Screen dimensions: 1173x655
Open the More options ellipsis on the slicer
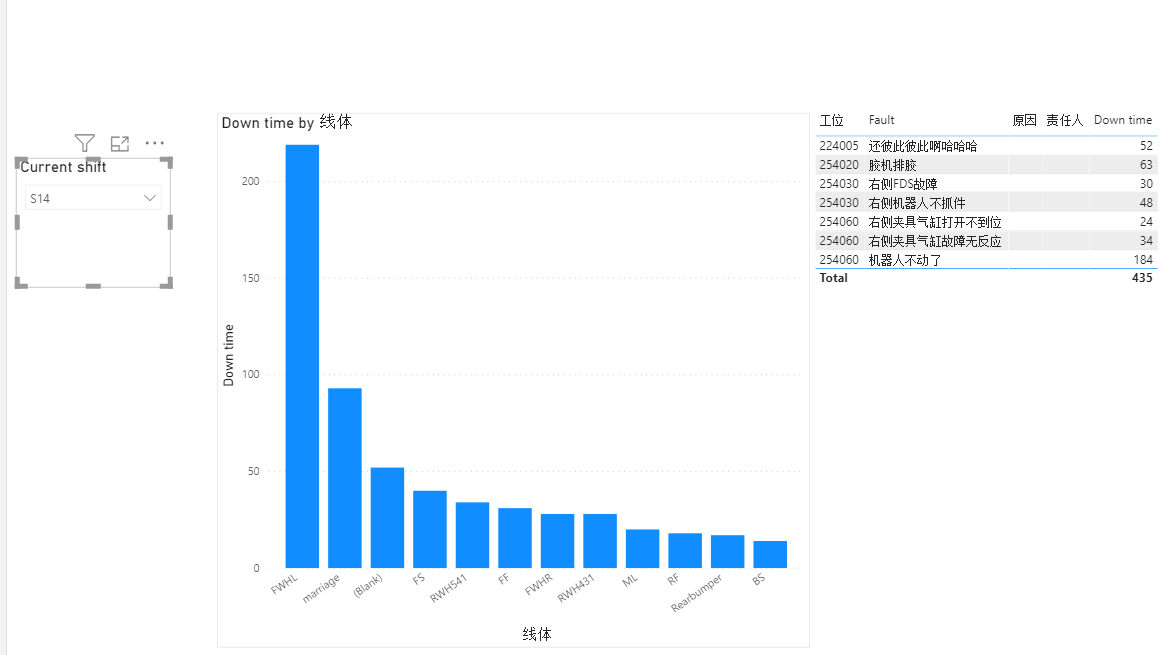click(155, 143)
